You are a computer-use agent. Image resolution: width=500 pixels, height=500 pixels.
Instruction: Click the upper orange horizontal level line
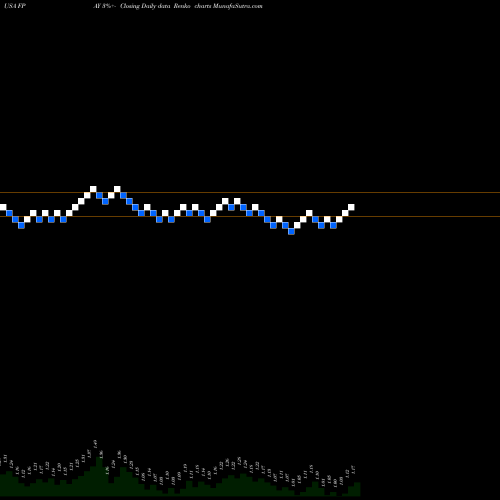coord(250,192)
